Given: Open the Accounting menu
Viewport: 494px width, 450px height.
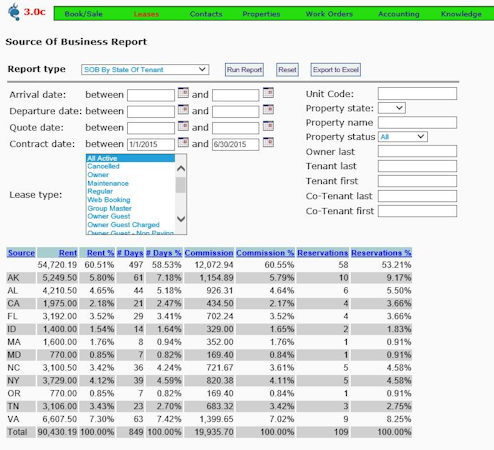Looking at the screenshot, I should (399, 14).
